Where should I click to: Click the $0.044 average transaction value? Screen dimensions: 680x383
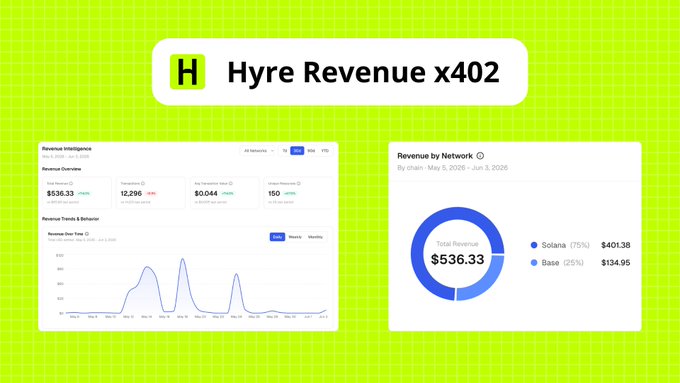point(206,193)
